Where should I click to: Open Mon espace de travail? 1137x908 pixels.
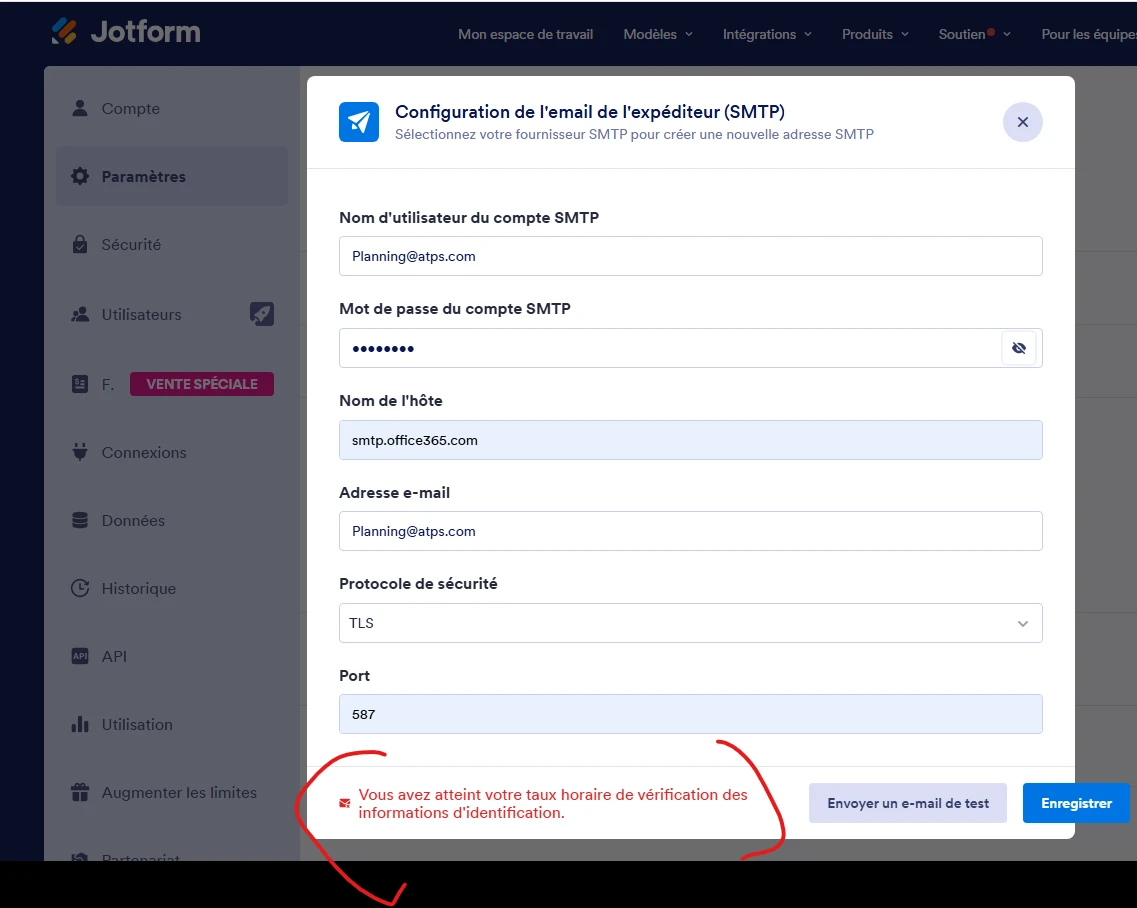(525, 34)
